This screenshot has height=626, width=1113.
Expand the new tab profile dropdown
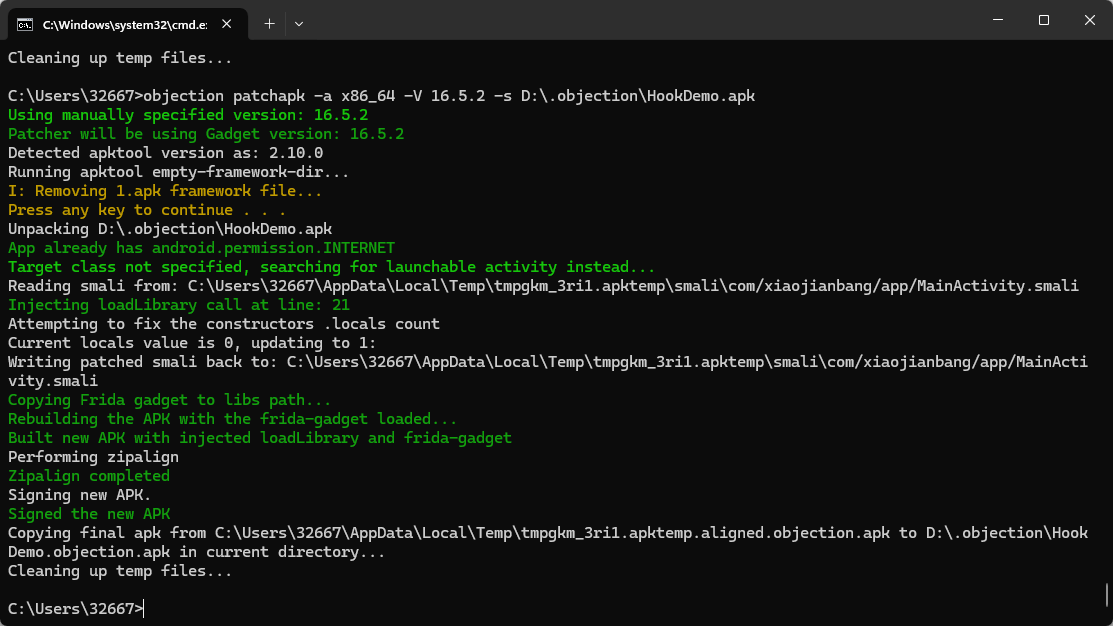[x=299, y=22]
